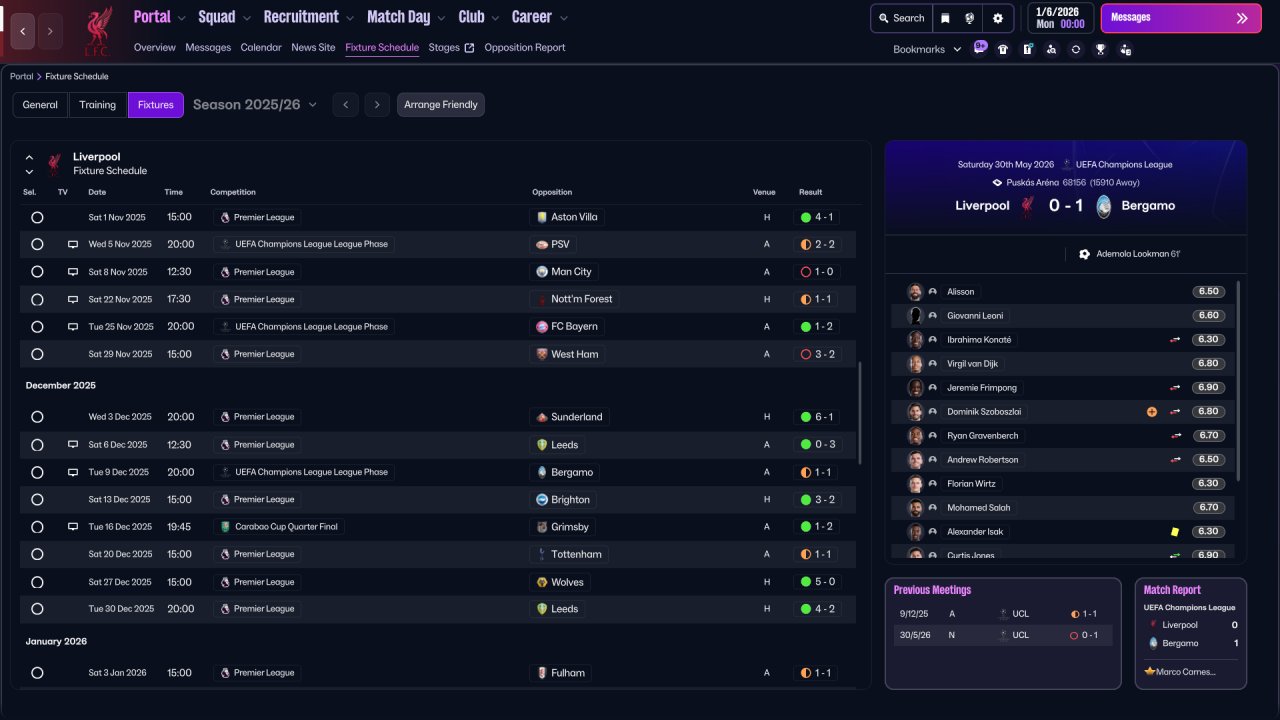Select the Nott'm Forest fixture radio button

pos(37,299)
